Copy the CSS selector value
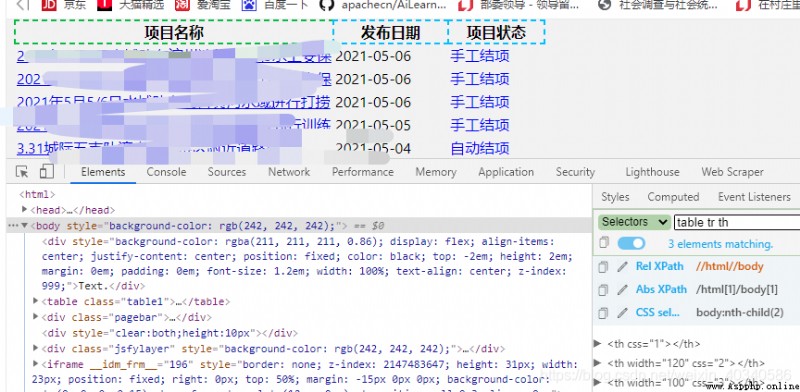The image size is (800, 392). point(603,312)
